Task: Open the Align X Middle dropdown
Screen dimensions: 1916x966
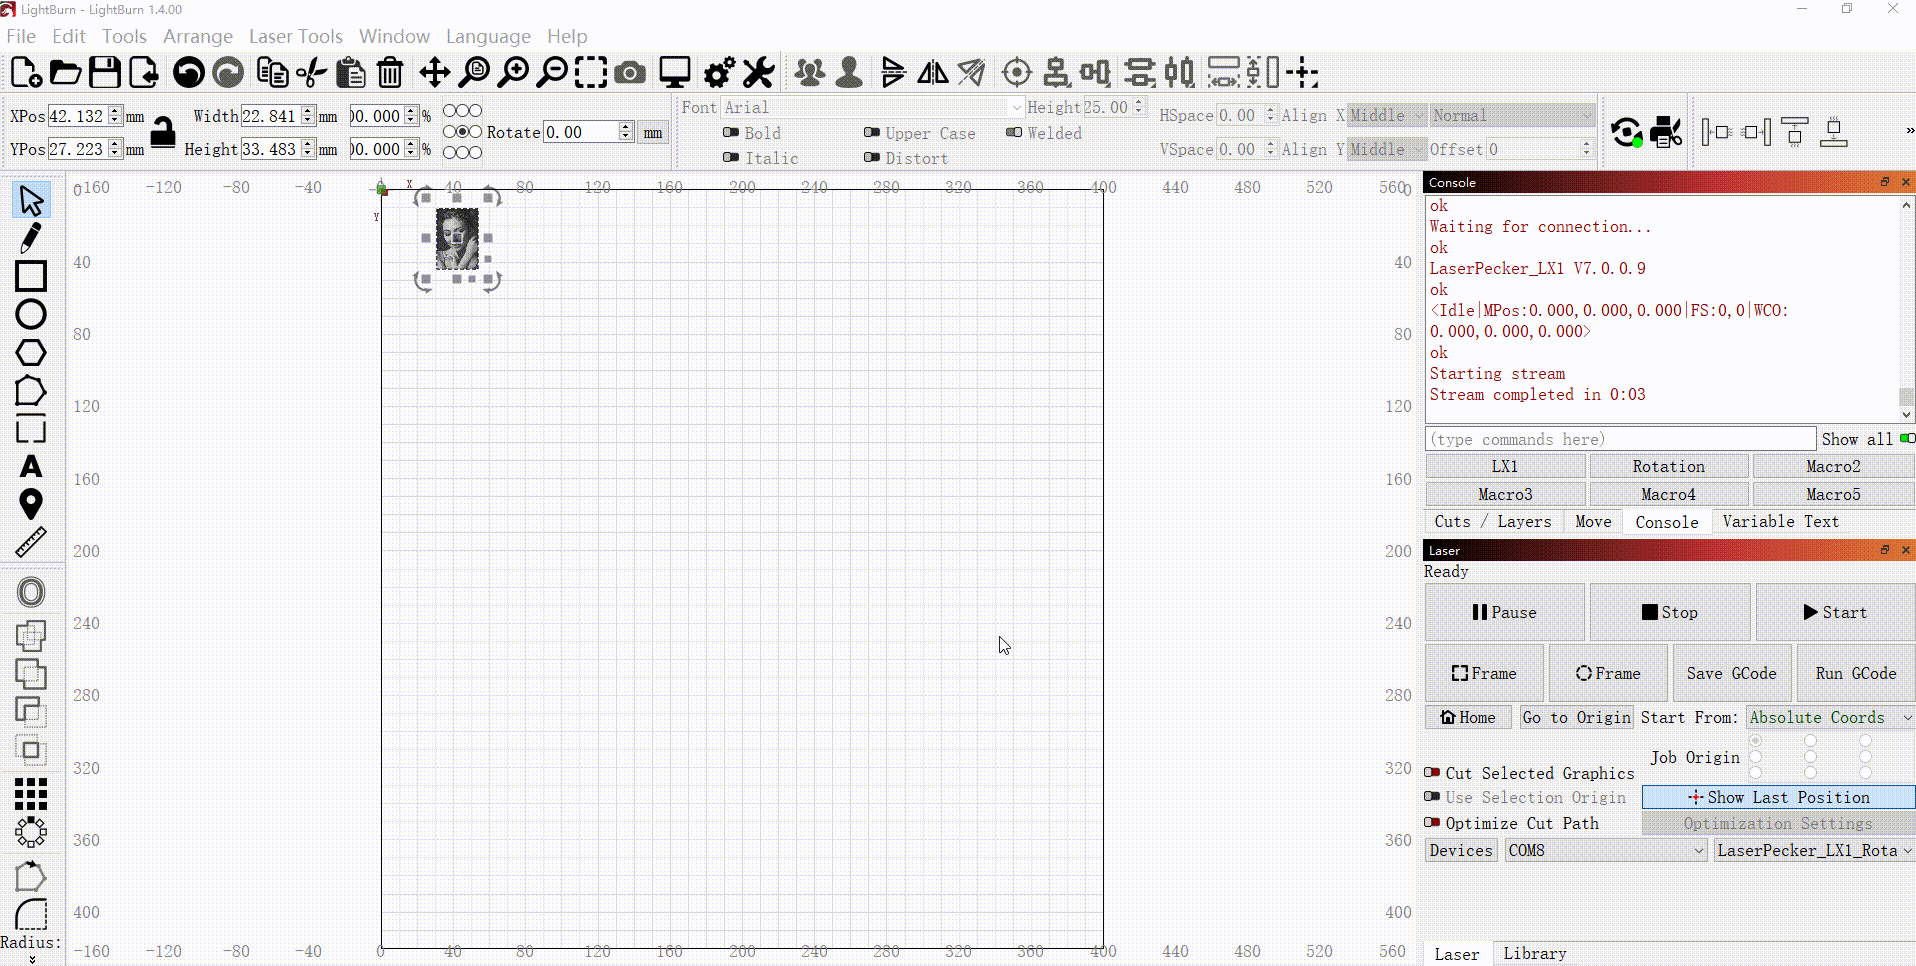Action: 1386,115
